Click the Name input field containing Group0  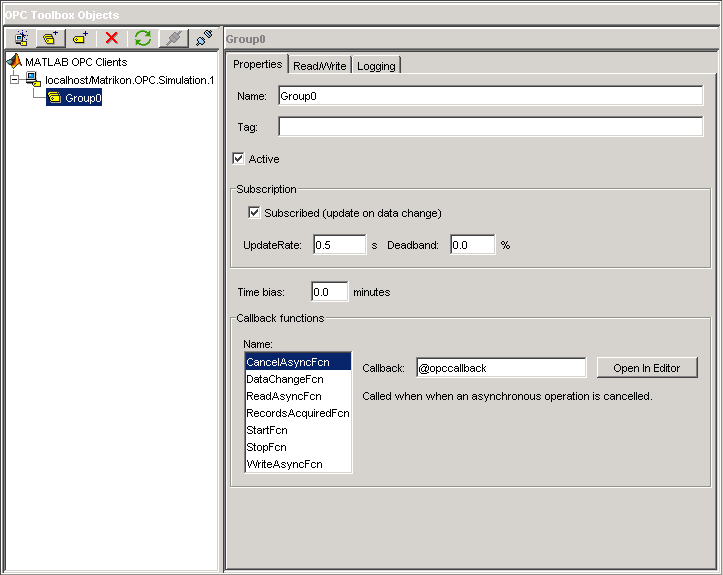491,96
